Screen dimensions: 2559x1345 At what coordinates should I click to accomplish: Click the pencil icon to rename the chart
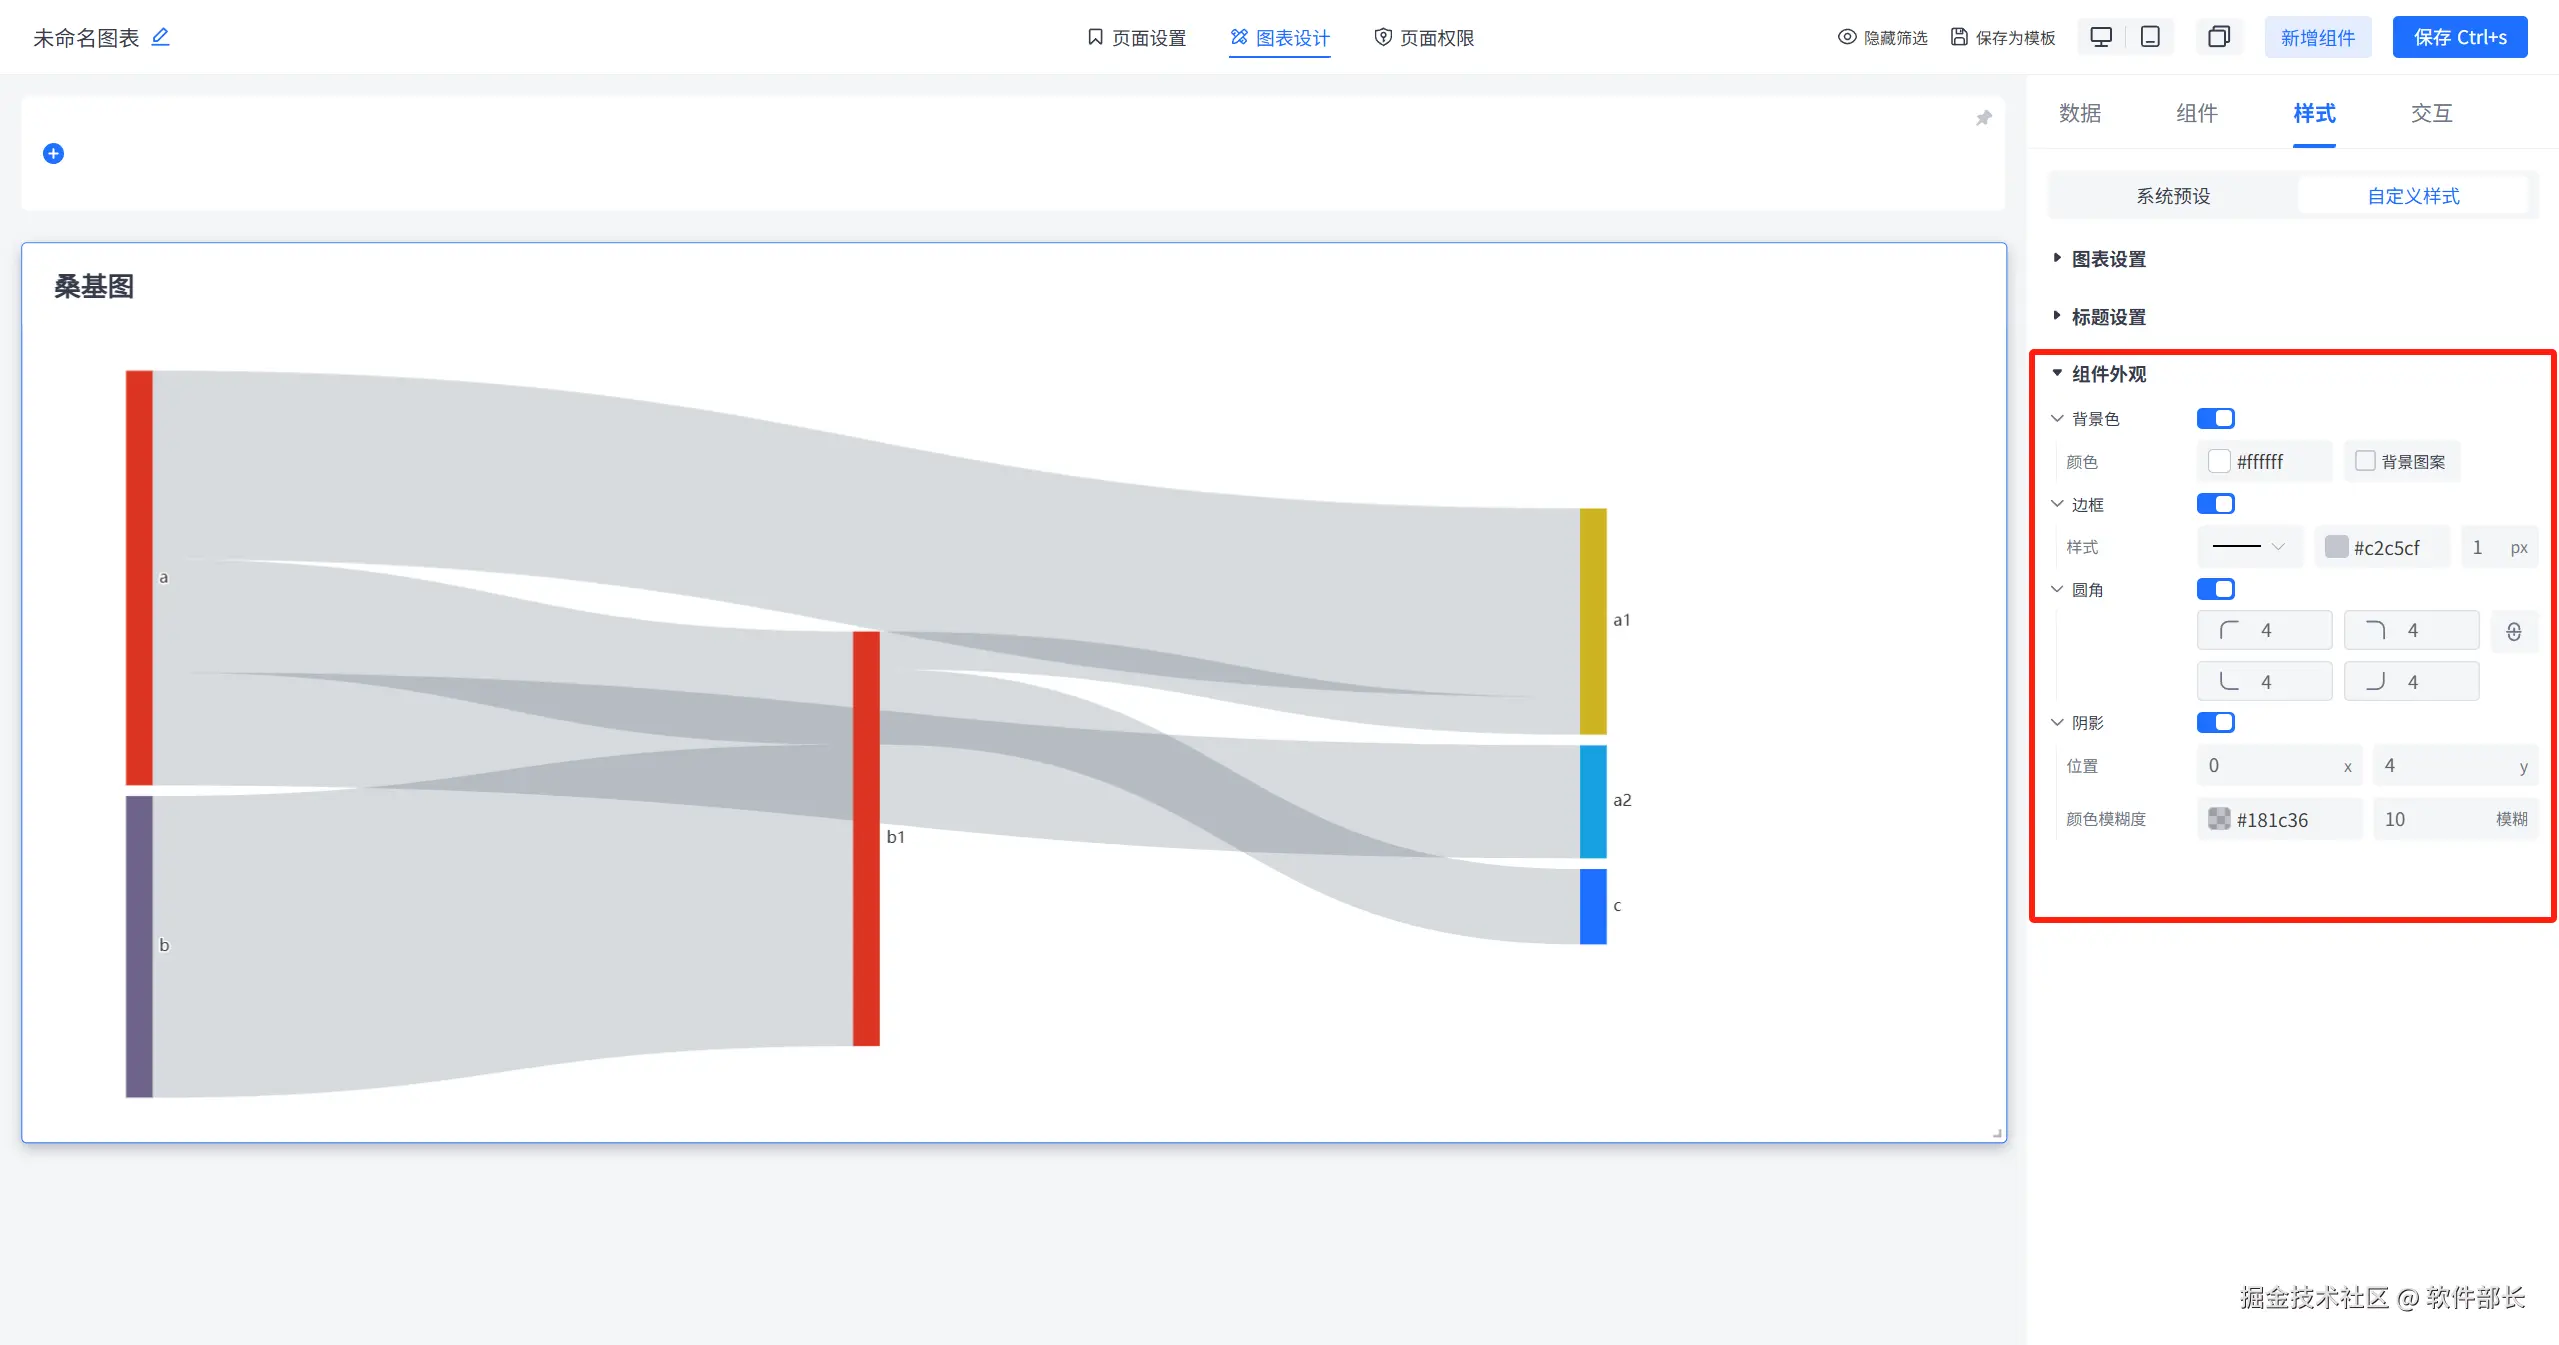point(160,37)
